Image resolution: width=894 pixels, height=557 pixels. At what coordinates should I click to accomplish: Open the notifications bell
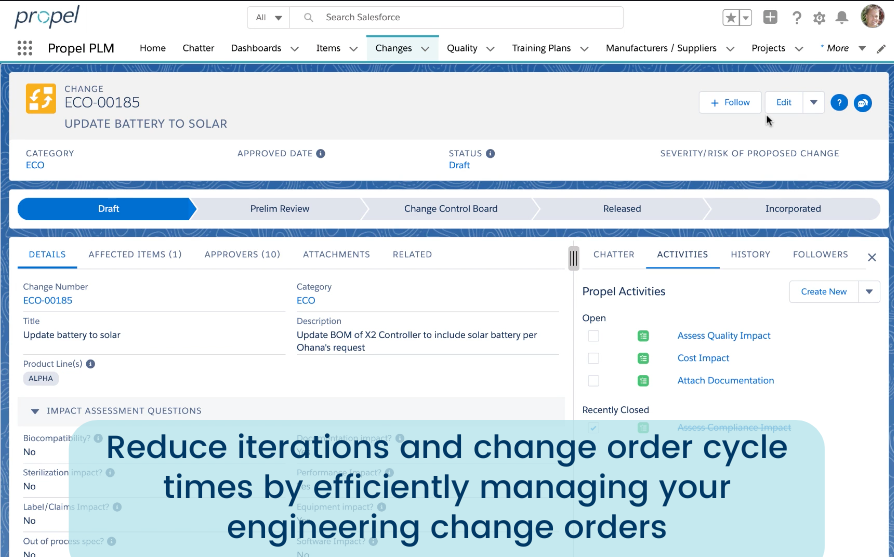[842, 18]
